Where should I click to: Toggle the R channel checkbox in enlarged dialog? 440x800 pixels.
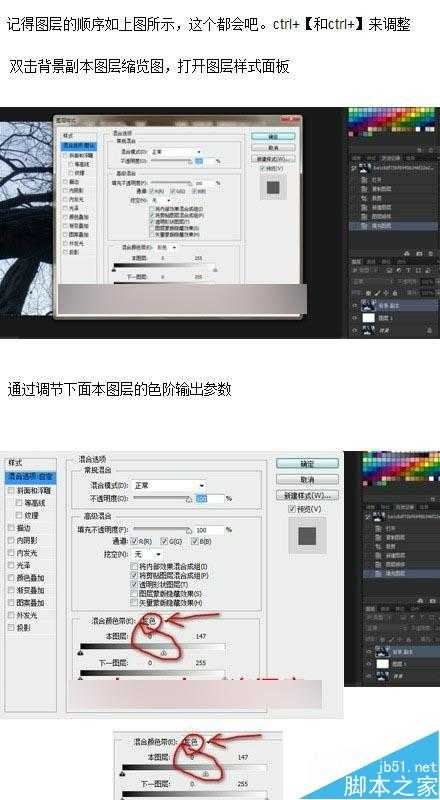pyautogui.click(x=135, y=541)
